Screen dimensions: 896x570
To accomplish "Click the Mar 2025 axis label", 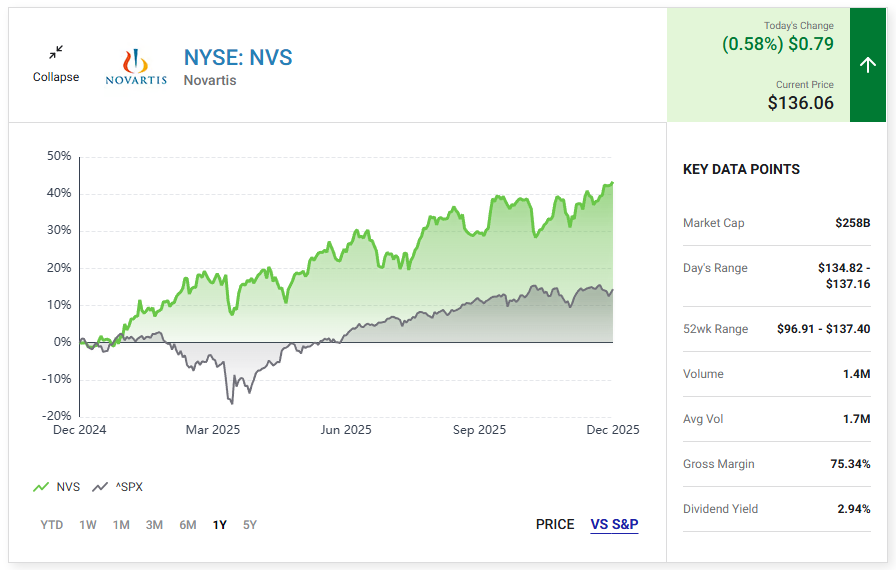I will (x=213, y=430).
